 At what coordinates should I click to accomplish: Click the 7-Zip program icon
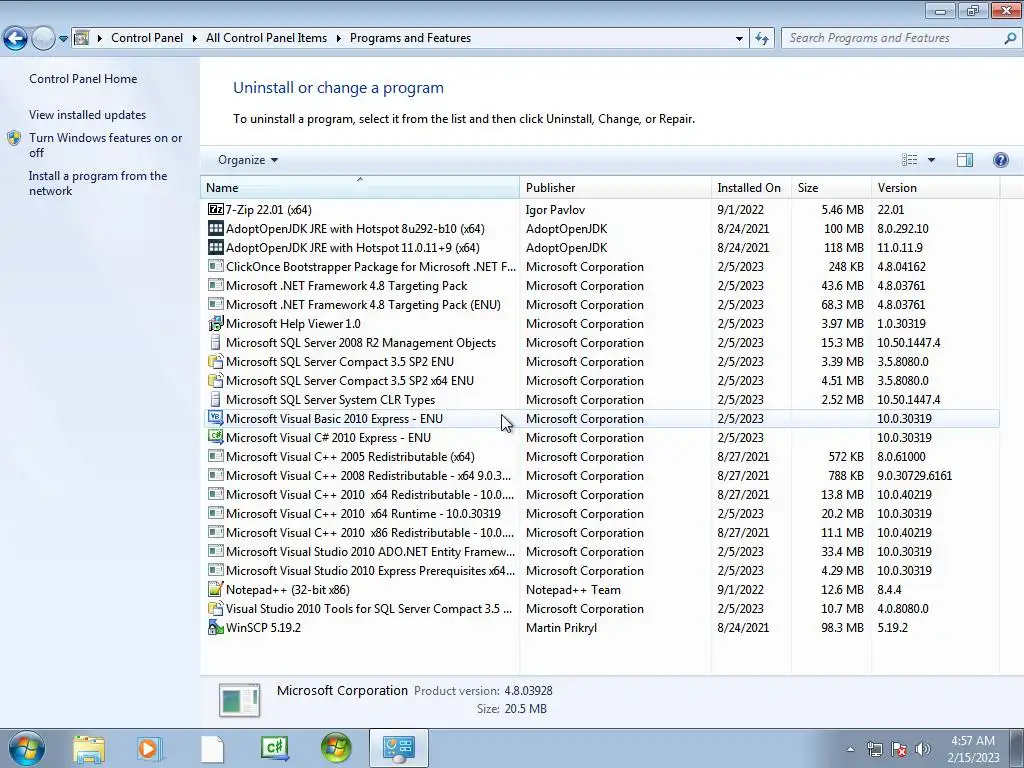tap(216, 210)
